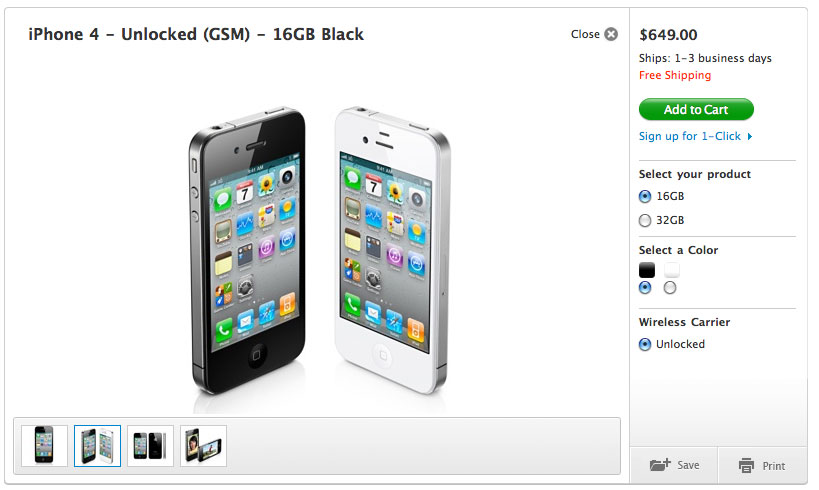
Task: Select the black and white iPhones thumbnail
Action: click(98, 446)
